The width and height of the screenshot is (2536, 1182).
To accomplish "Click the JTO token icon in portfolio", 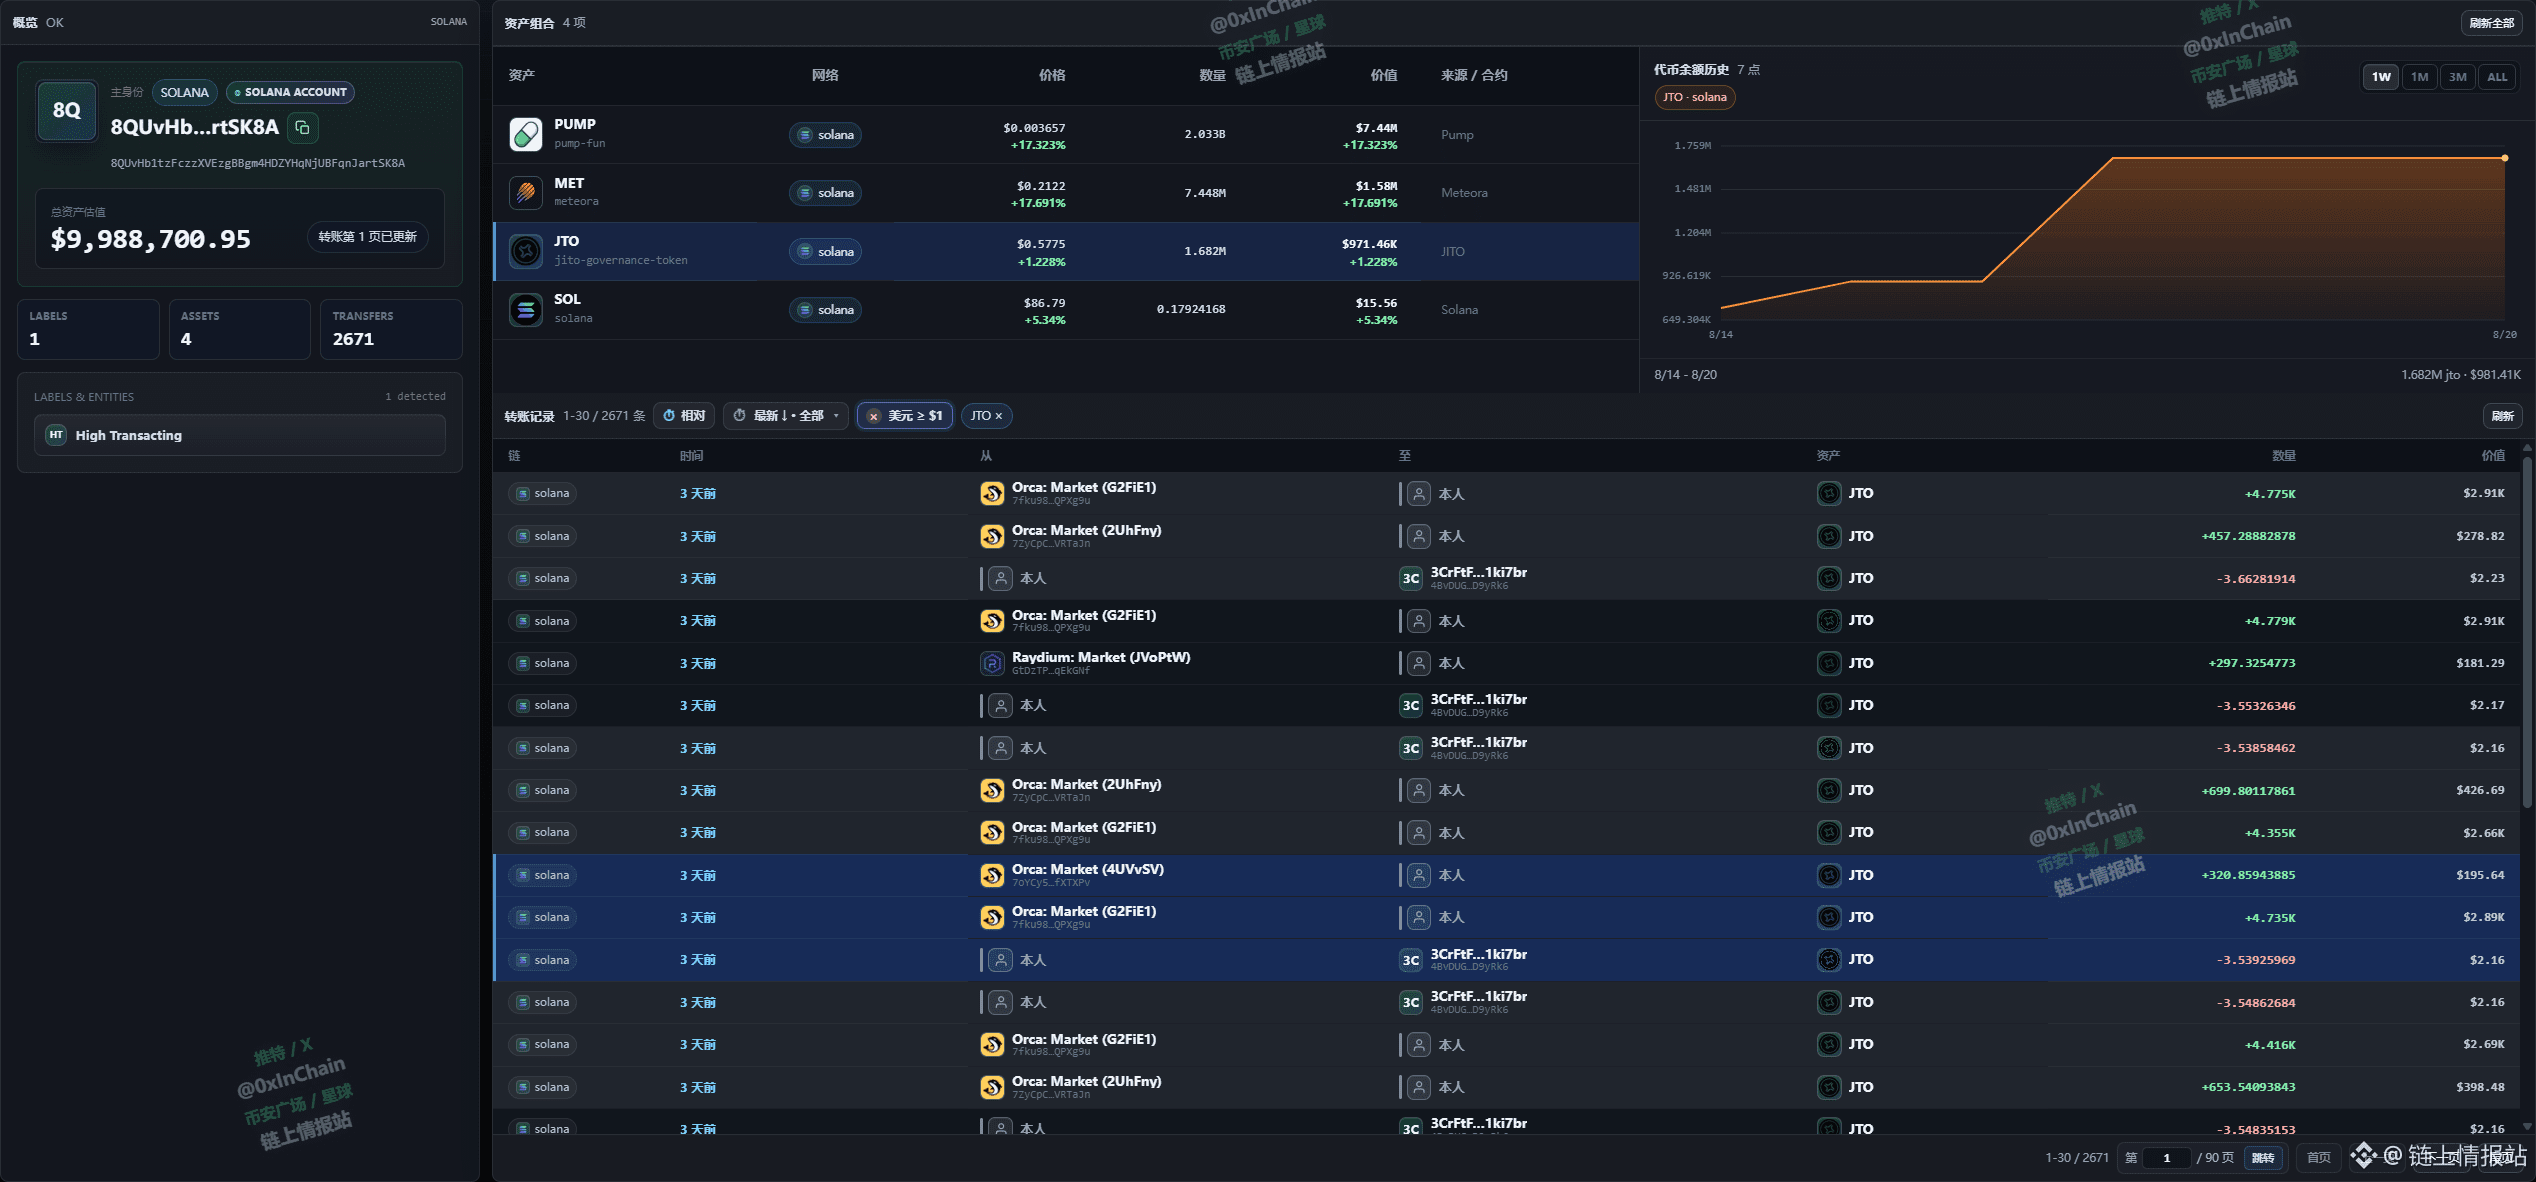I will click(526, 251).
